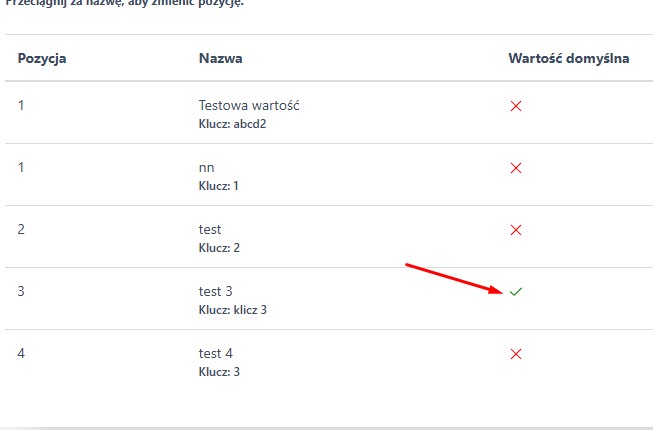Select the name test 3
Viewport: 653px width, 430px height.
(216, 291)
